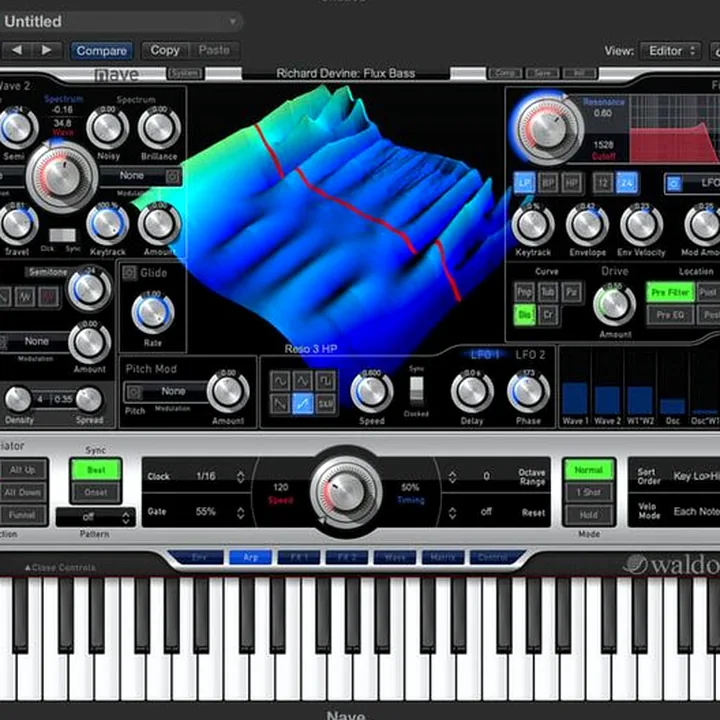
Task: Click the LFO Phase knob
Action: point(528,392)
